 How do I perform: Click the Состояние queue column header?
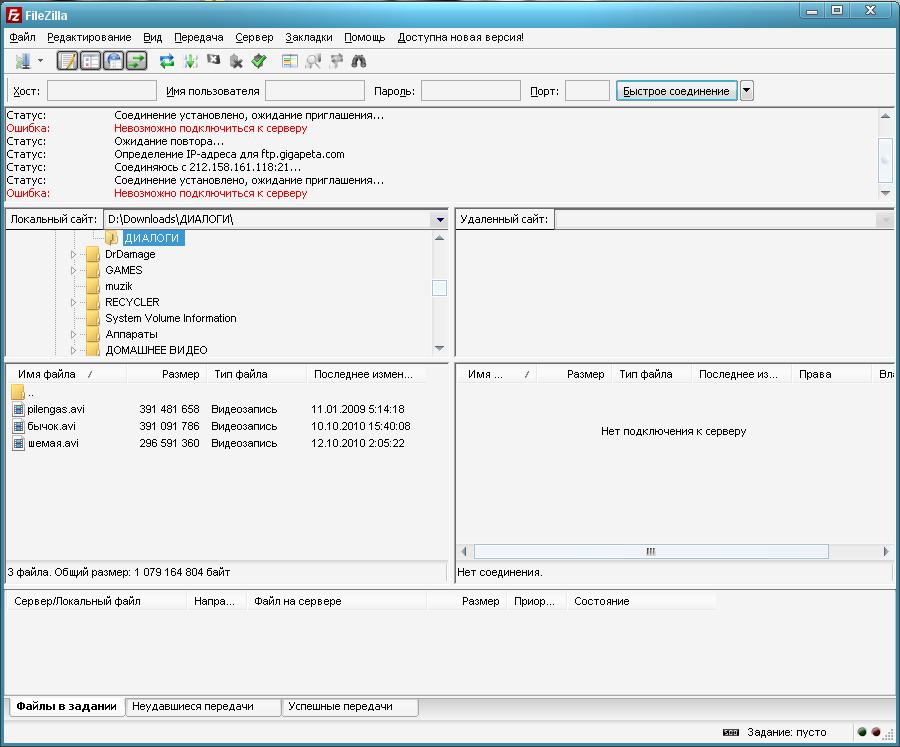coord(641,601)
